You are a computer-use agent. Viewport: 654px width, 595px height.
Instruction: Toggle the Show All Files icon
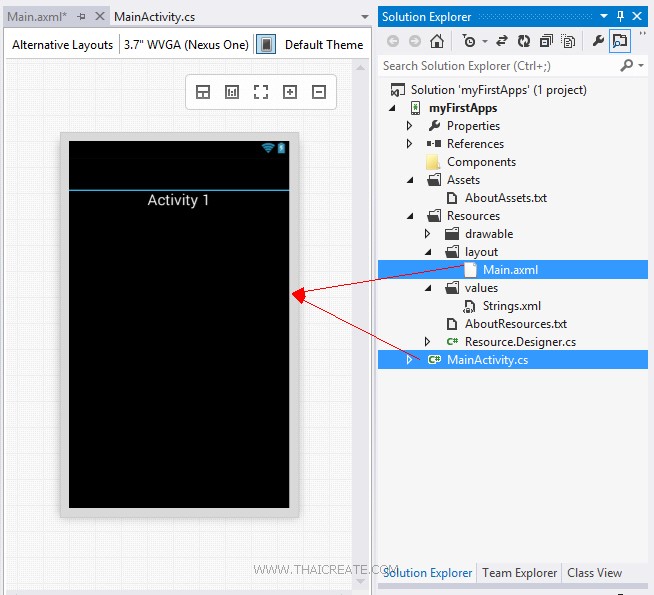(x=568, y=41)
